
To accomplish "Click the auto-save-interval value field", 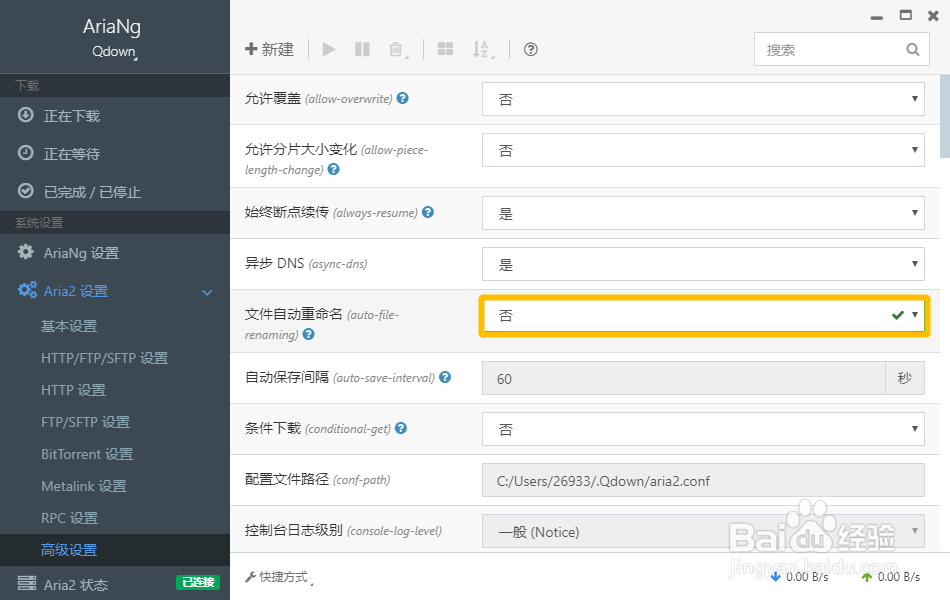I will pyautogui.click(x=683, y=378).
